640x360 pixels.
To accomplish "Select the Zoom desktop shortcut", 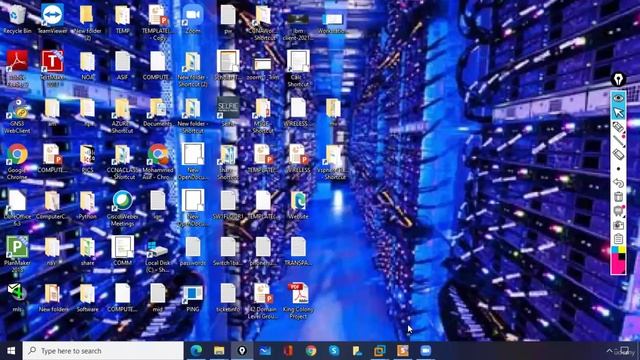I will (193, 19).
